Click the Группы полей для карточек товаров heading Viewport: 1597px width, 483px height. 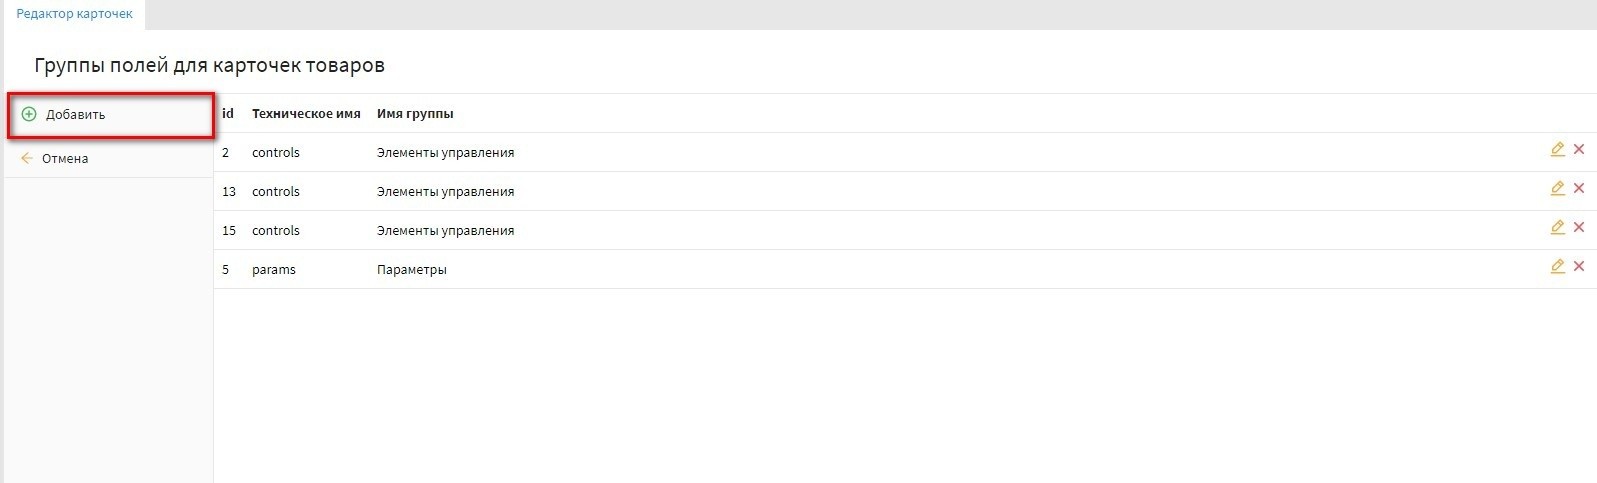(x=210, y=66)
